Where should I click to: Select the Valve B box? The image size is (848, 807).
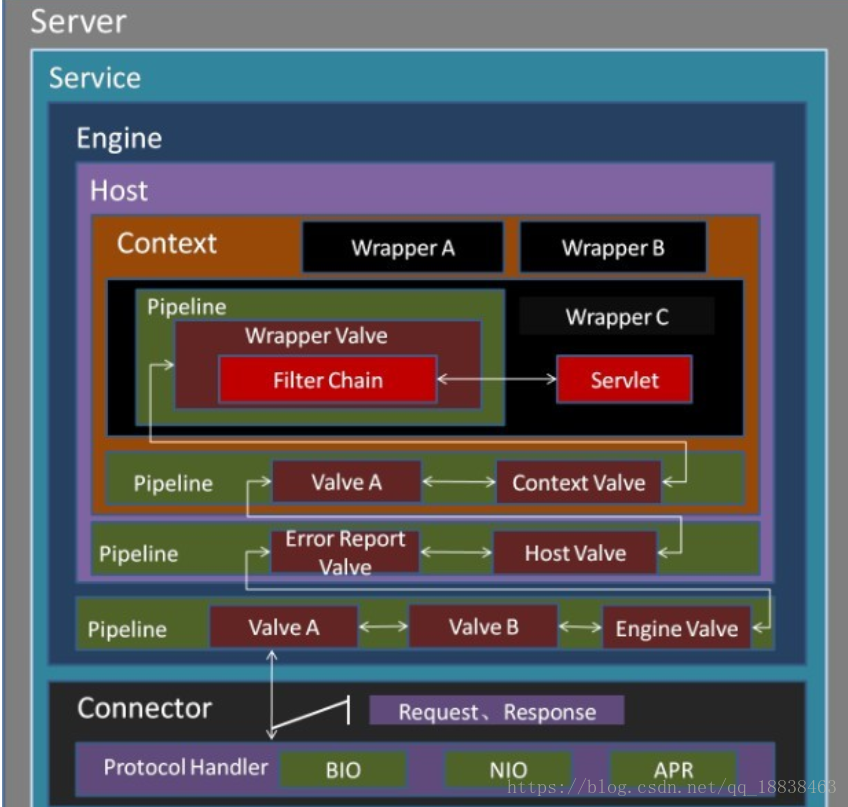[x=483, y=626]
